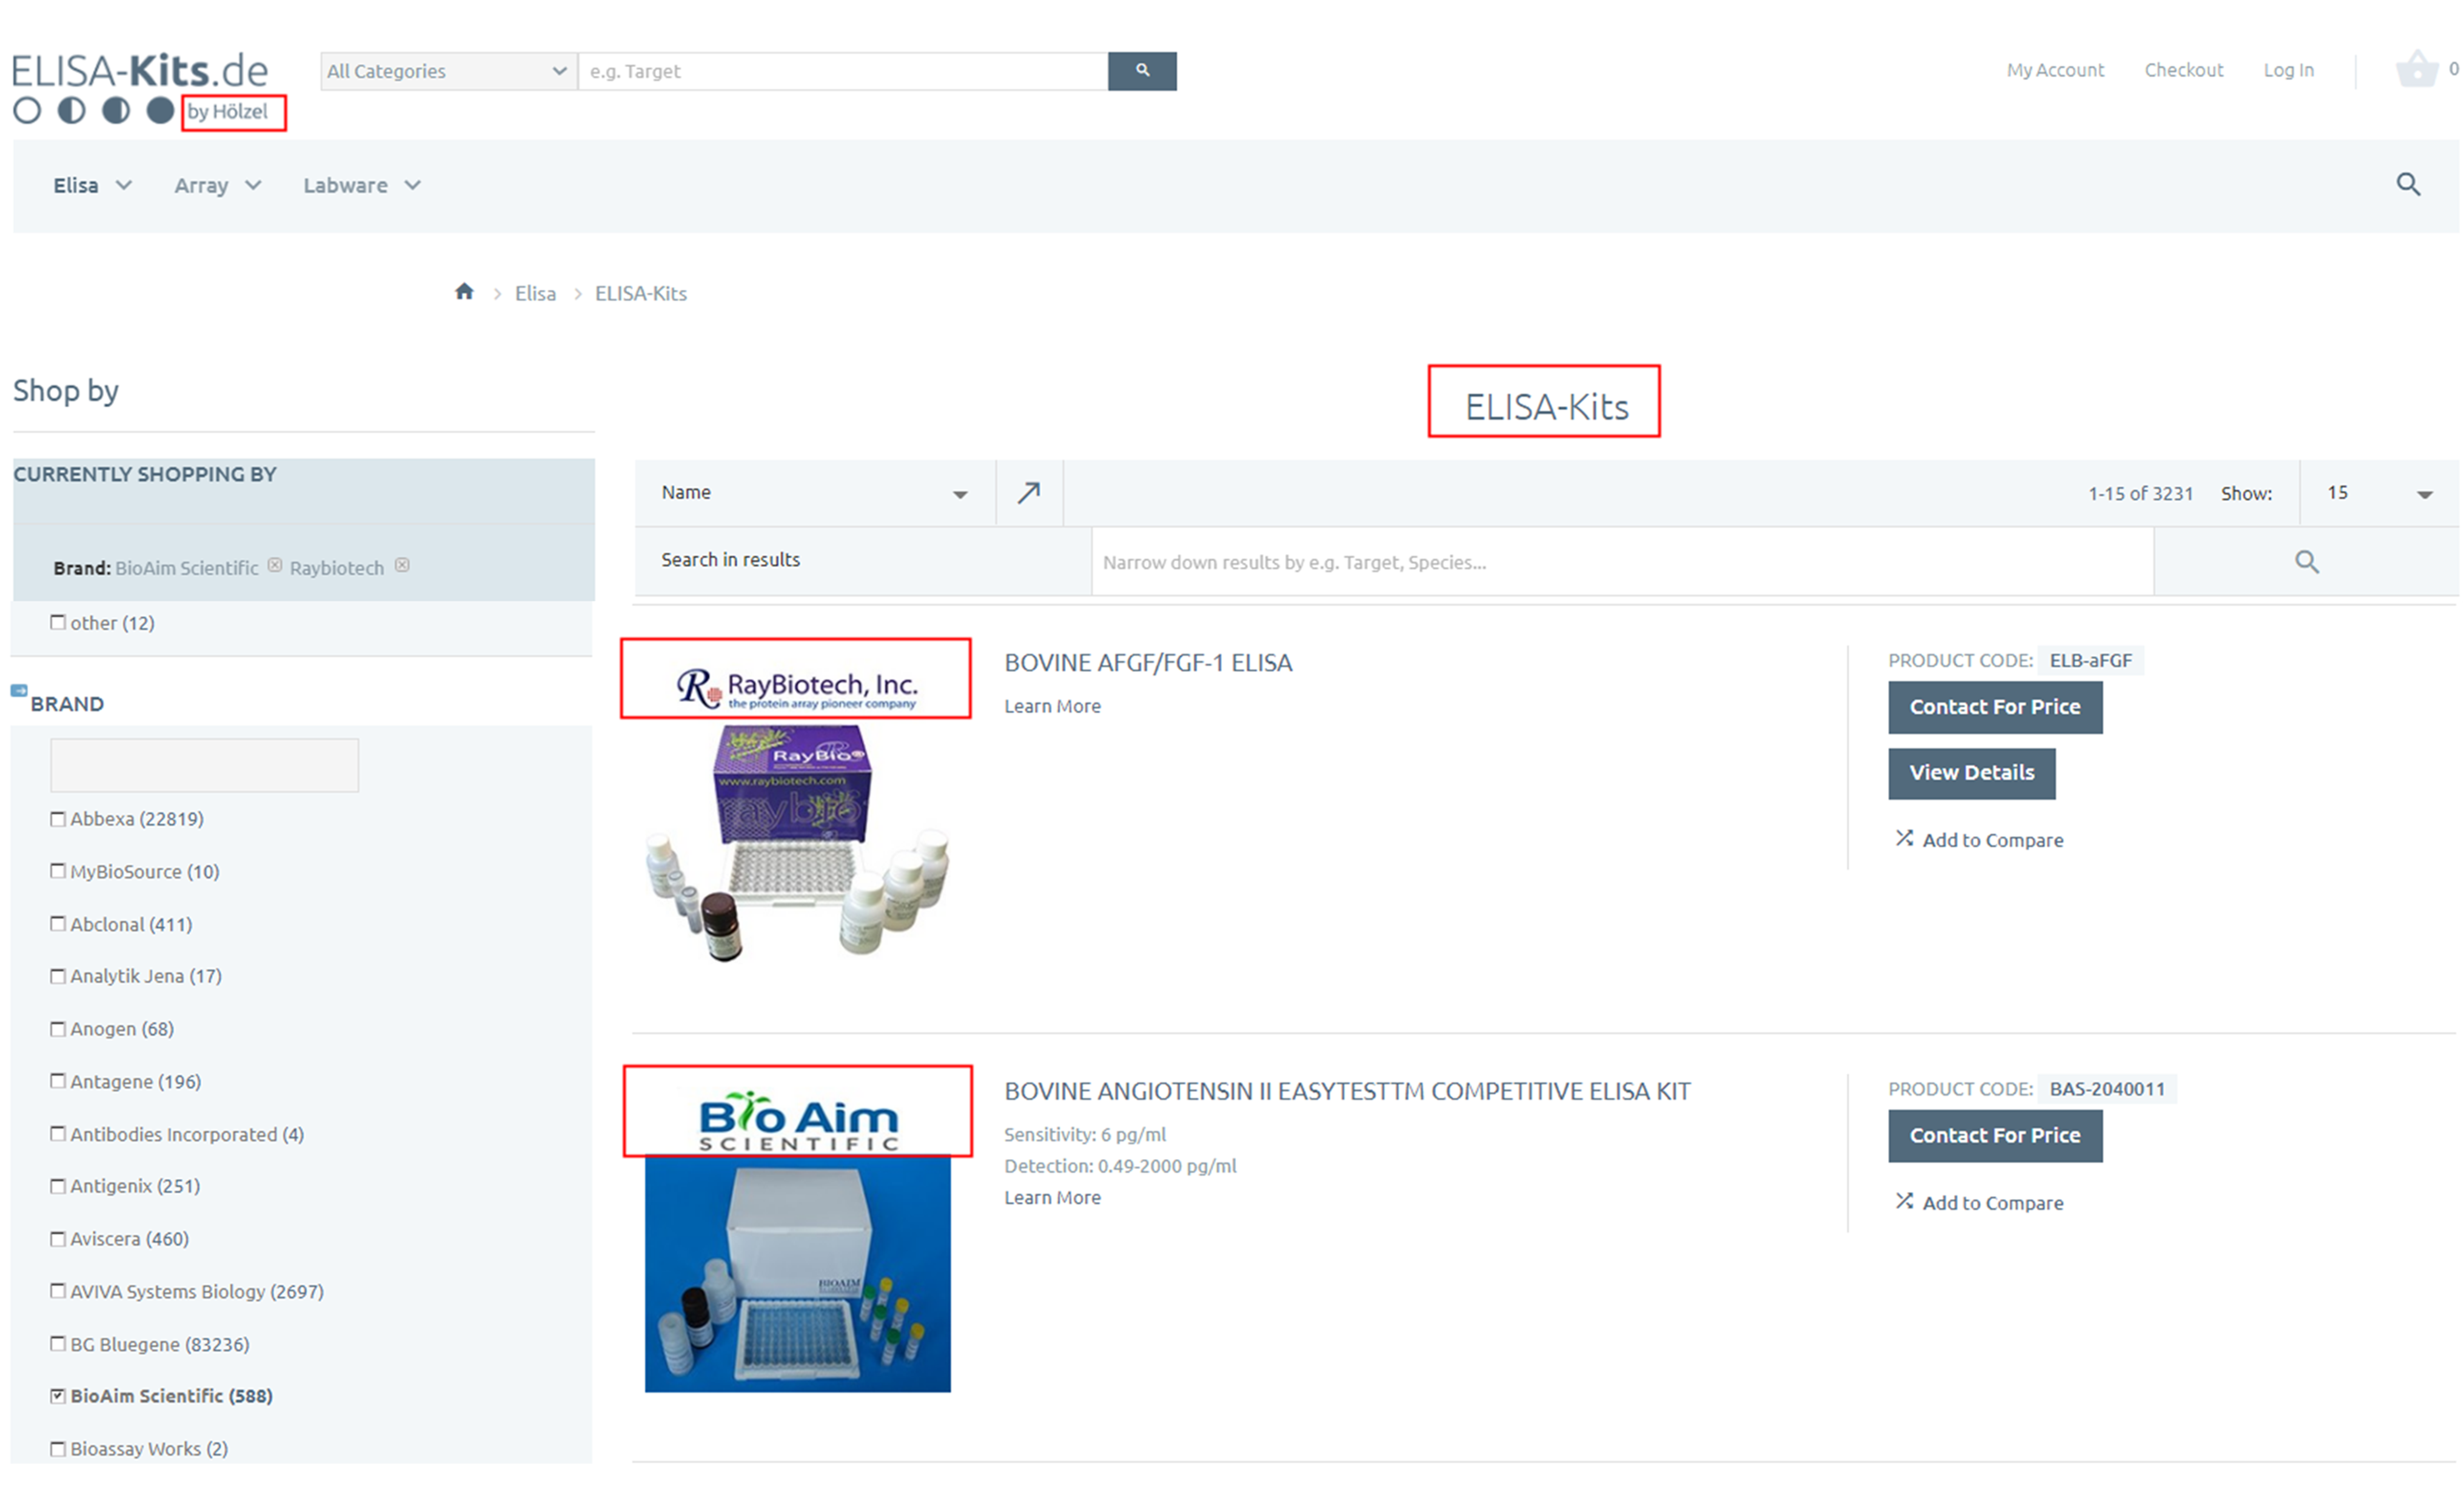2464x1498 pixels.
Task: Click the '1-15 of 3231' results count
Action: (2140, 493)
